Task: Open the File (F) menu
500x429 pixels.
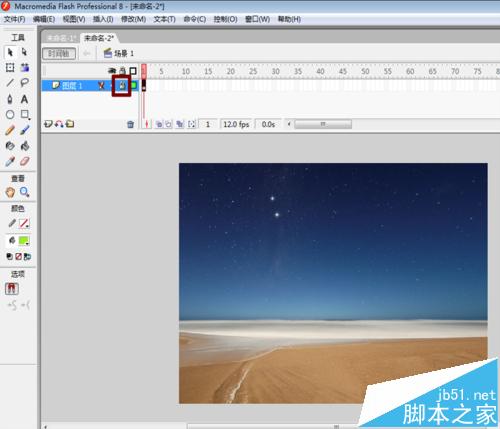Action: [x=14, y=19]
